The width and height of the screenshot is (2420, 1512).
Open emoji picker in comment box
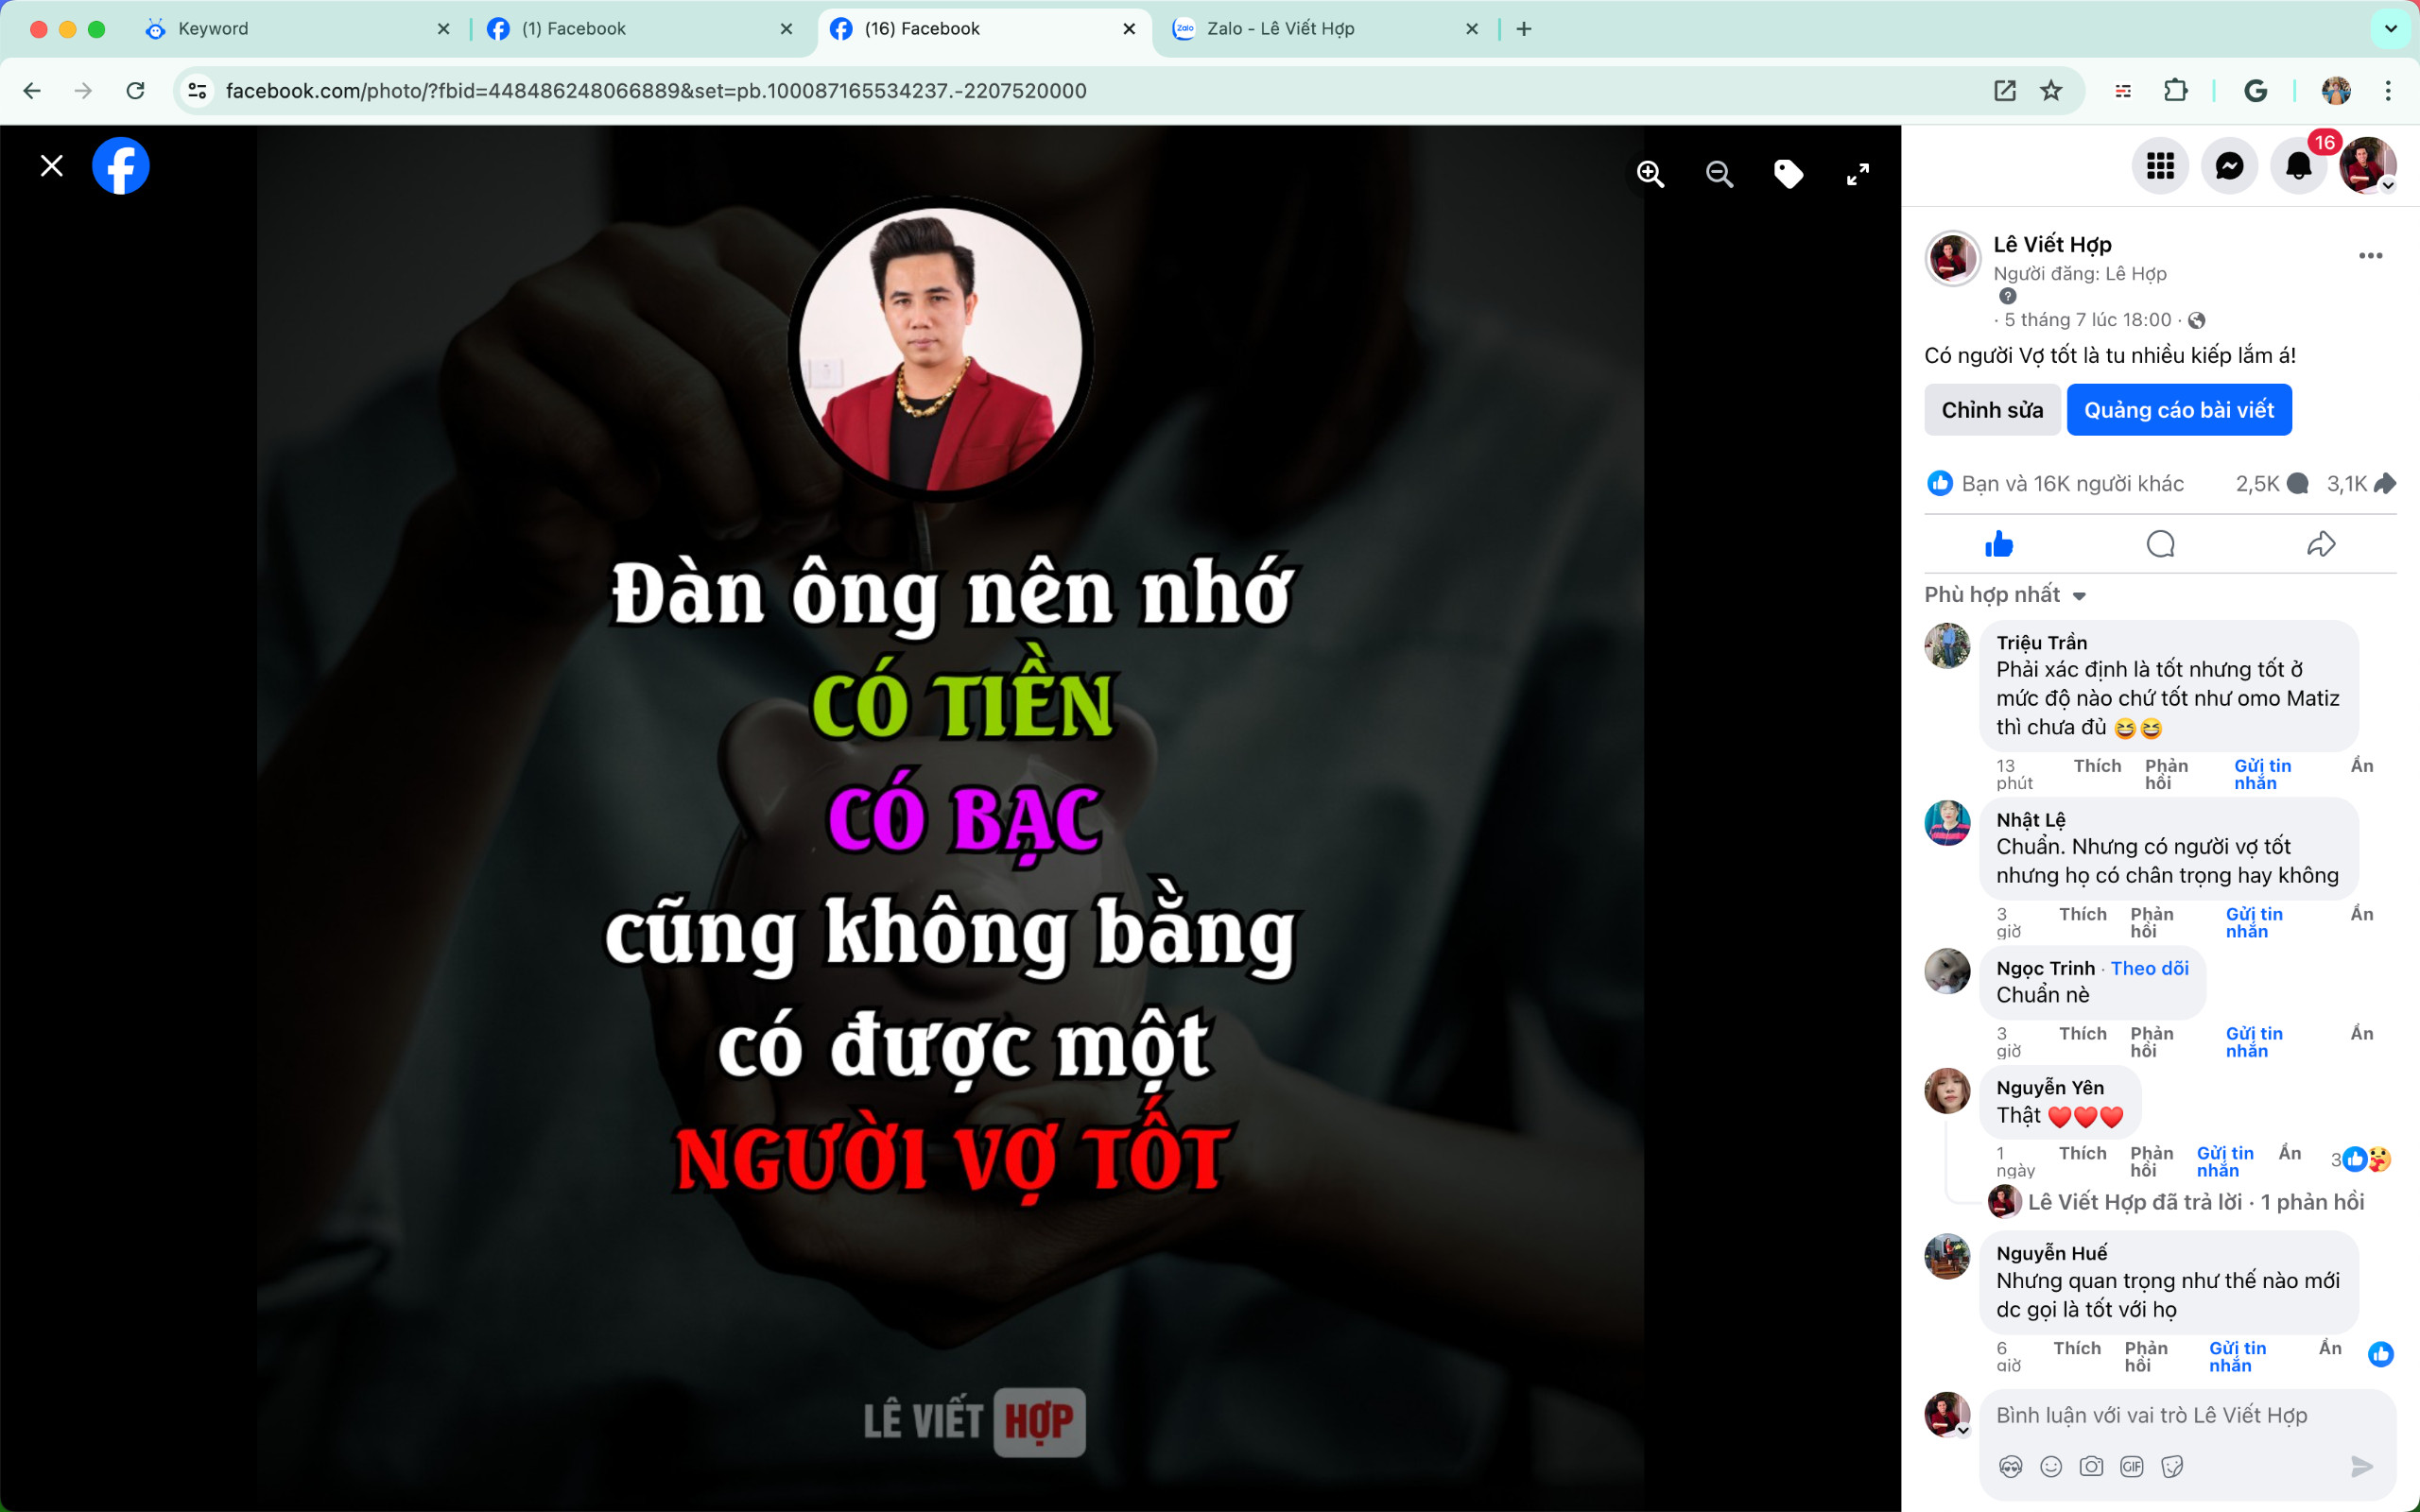pyautogui.click(x=2050, y=1466)
